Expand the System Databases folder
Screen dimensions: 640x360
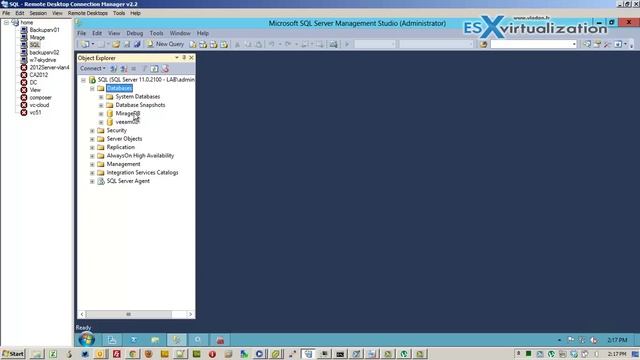pyautogui.click(x=101, y=97)
